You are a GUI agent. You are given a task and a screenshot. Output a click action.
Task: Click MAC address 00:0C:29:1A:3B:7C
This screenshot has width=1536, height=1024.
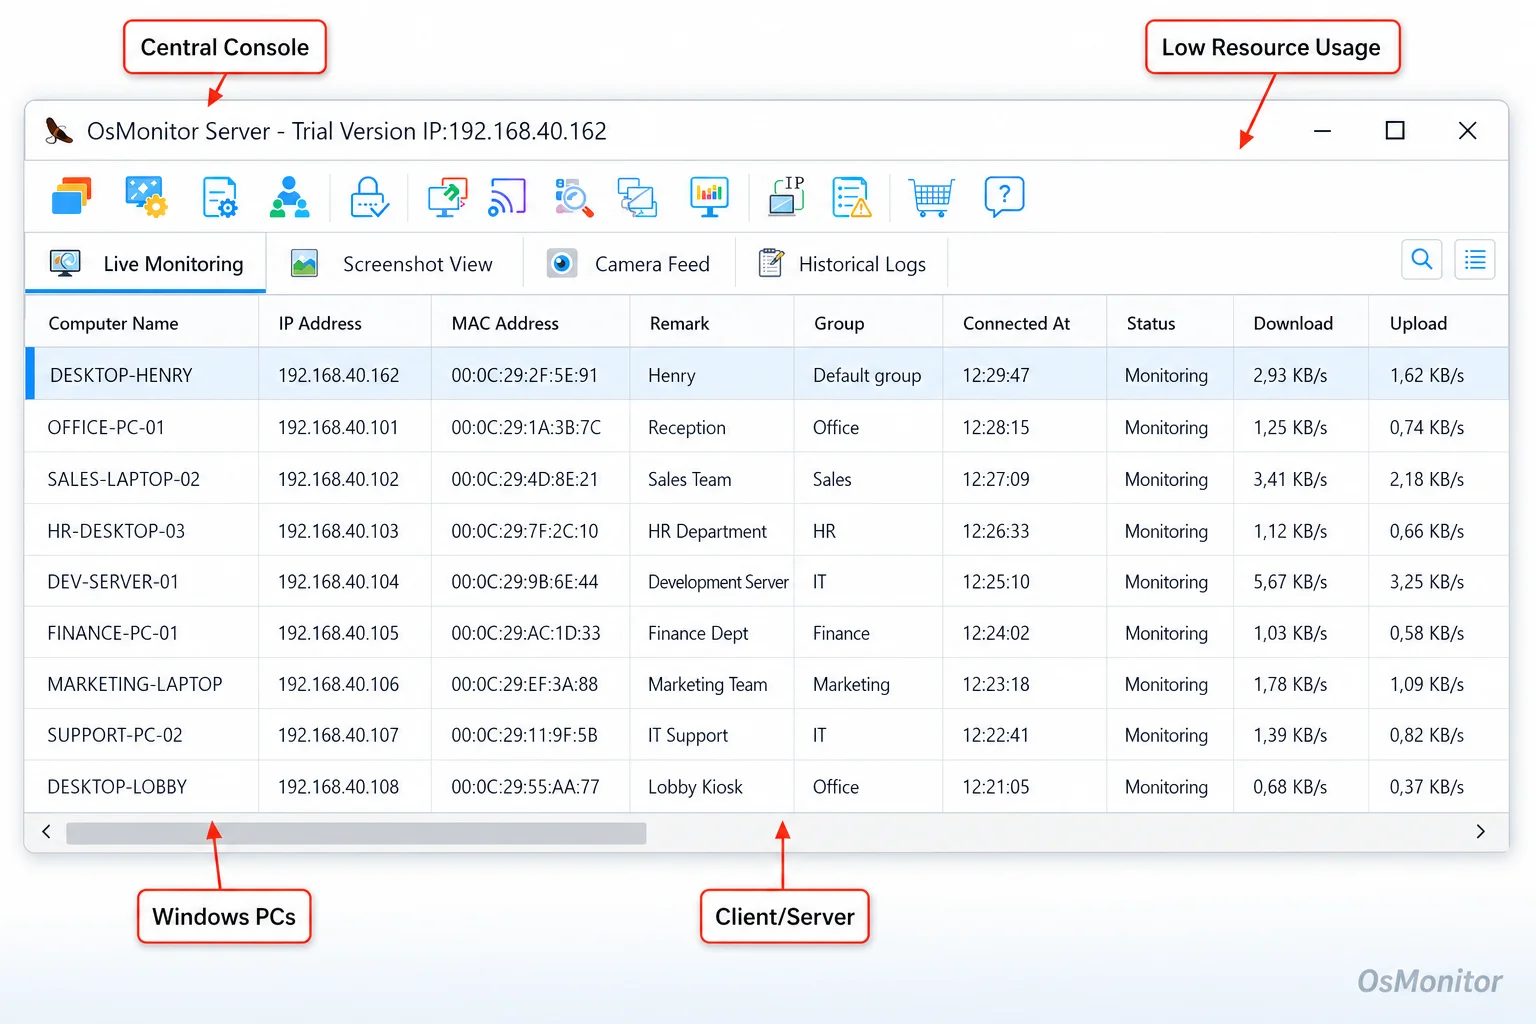pos(526,427)
